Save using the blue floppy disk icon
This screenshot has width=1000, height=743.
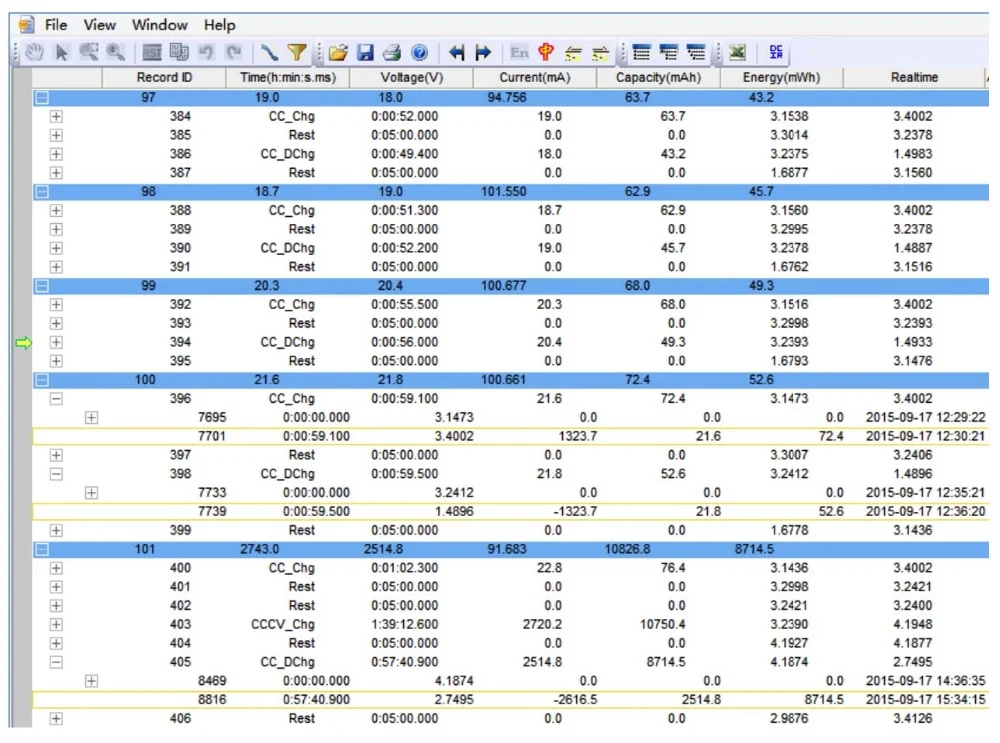click(x=365, y=52)
